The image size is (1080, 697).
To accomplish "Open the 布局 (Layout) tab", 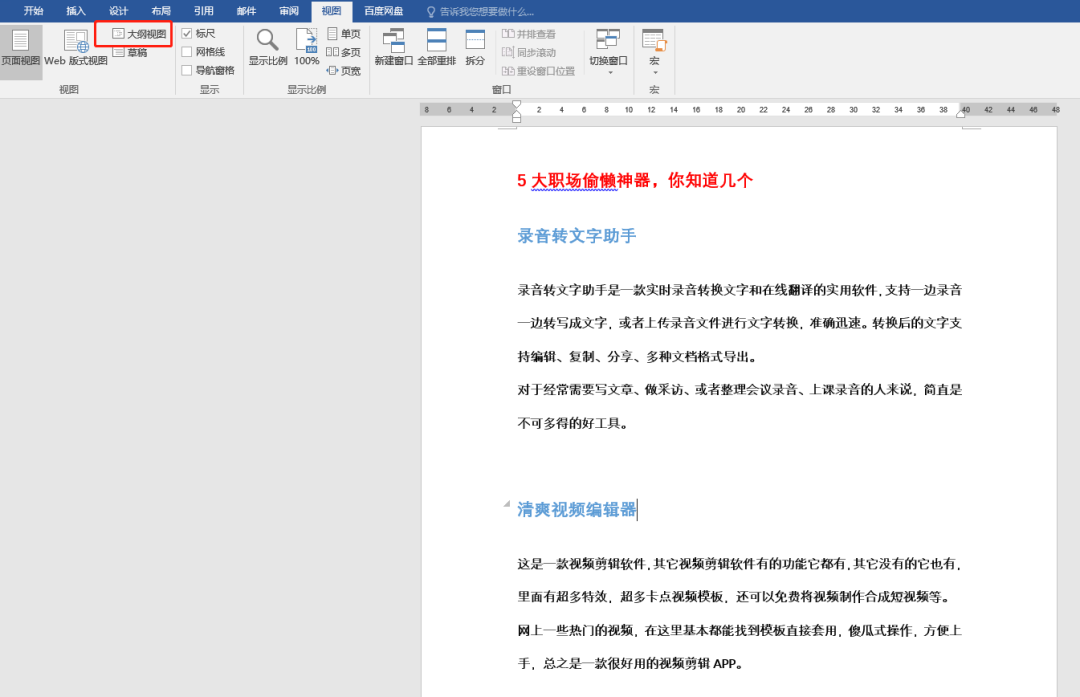I will click(161, 11).
